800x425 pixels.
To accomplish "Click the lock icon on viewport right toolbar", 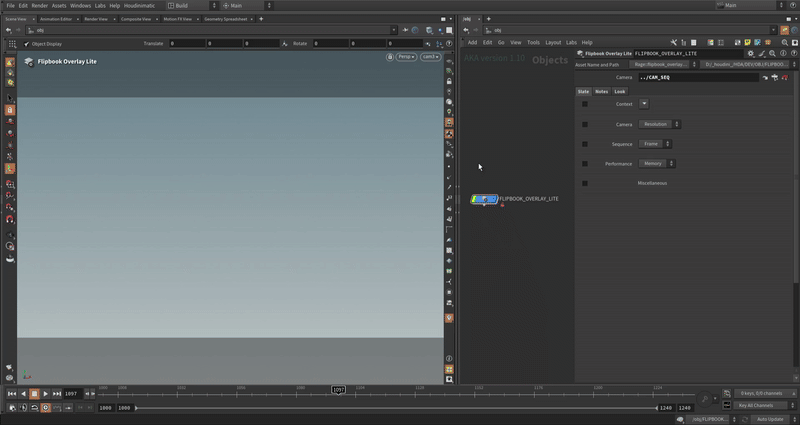I will pos(449,81).
